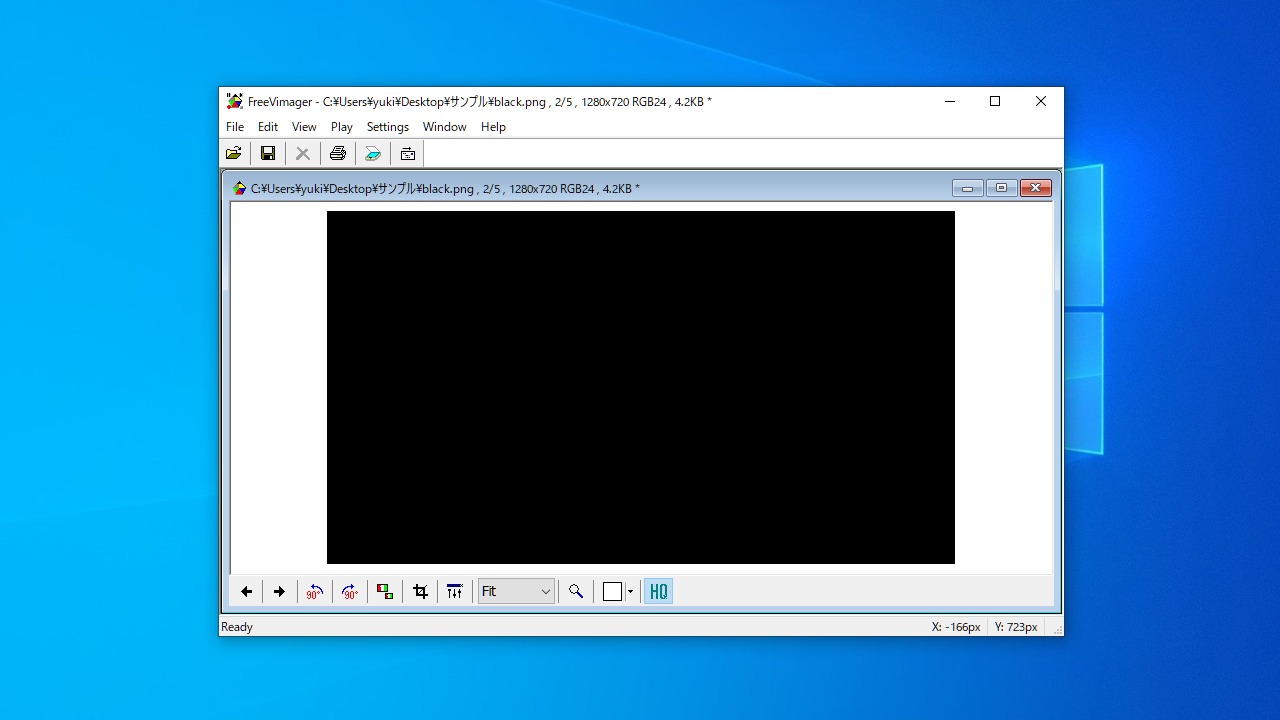The height and width of the screenshot is (720, 1280).
Task: Click the grayed Delete X icon
Action: point(302,153)
